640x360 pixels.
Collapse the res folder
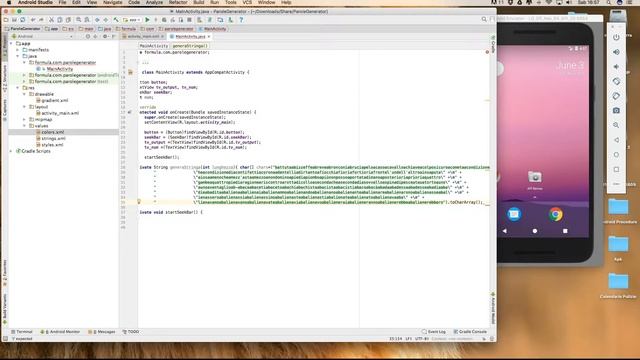pos(18,88)
